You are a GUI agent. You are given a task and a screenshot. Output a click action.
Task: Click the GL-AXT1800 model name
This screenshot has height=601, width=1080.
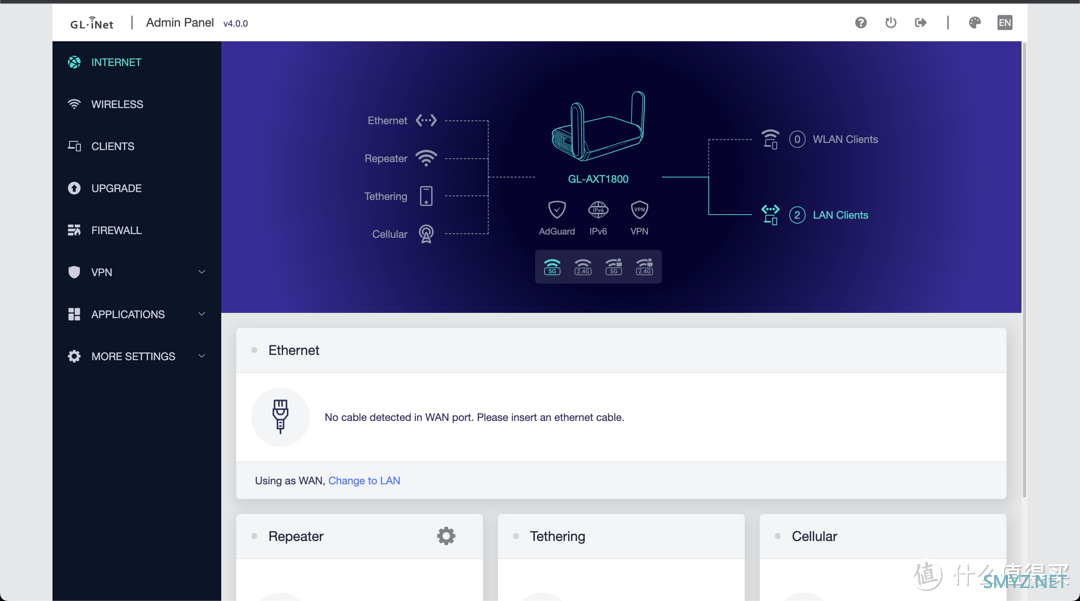[x=598, y=179]
